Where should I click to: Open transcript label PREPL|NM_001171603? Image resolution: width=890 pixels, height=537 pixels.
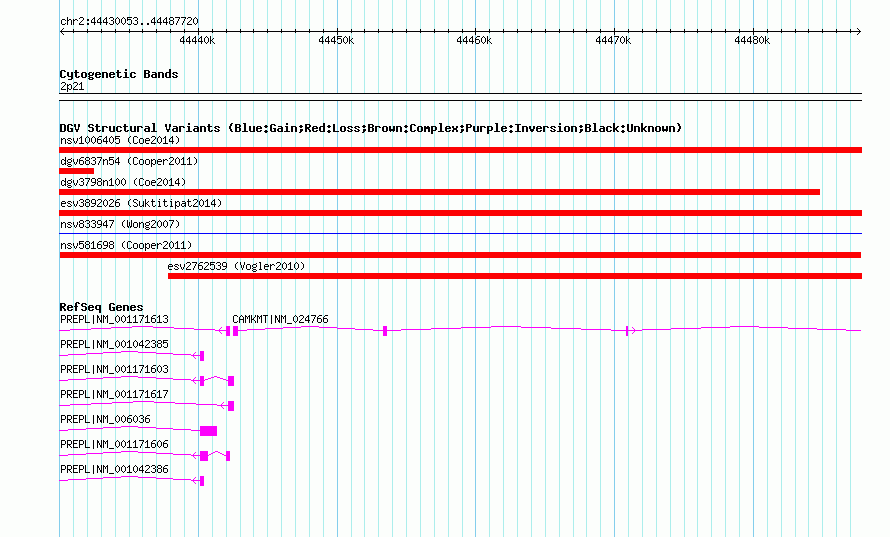[115, 370]
